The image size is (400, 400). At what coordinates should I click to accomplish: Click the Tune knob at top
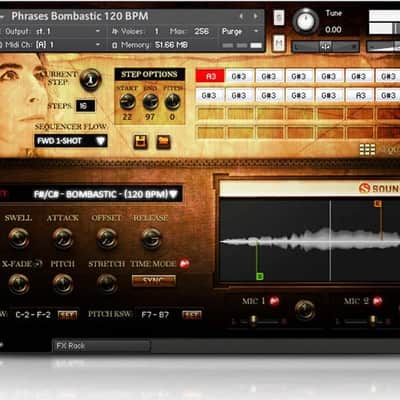click(305, 21)
